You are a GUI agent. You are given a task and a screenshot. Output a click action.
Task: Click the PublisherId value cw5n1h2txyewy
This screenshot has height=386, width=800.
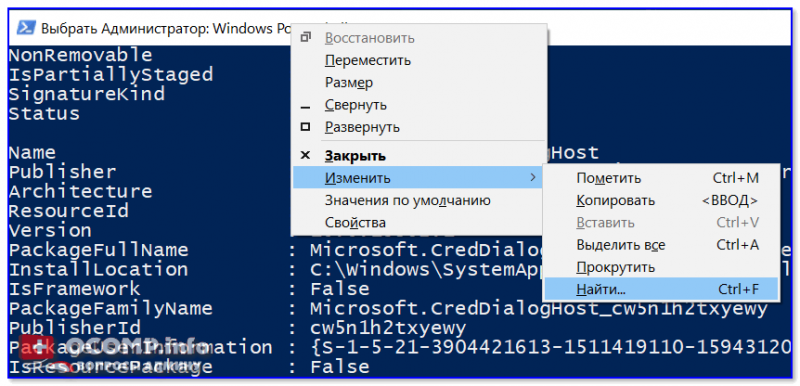[388, 327]
